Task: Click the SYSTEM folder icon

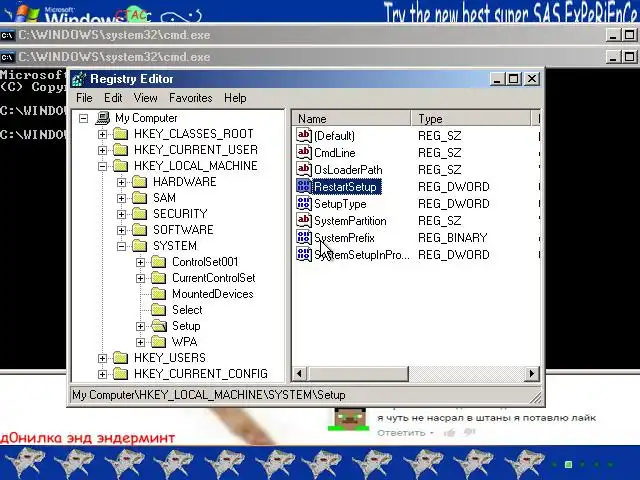Action: [140, 246]
